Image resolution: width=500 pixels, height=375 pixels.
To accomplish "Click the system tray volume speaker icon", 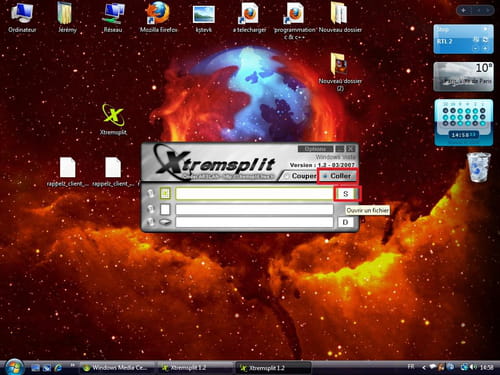I will point(472,367).
